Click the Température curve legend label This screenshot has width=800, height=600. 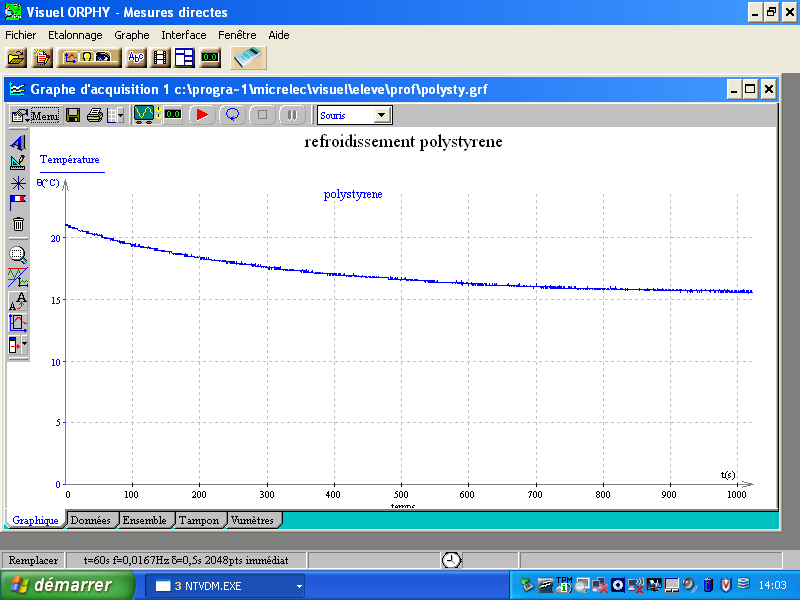click(x=70, y=160)
